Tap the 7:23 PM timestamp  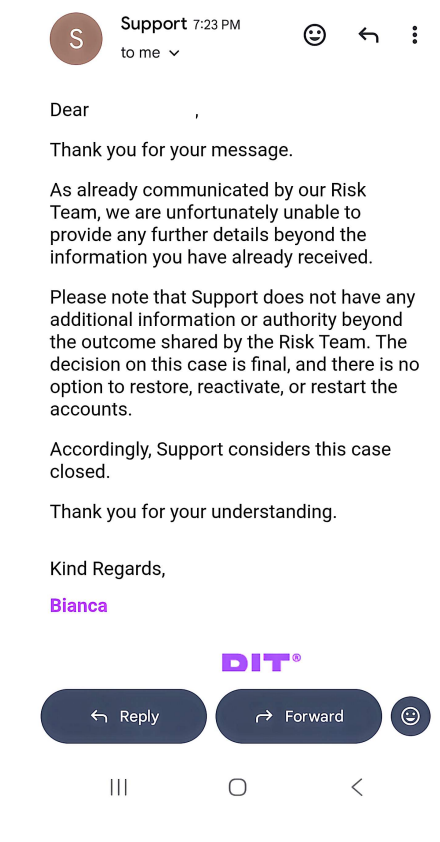(217, 25)
